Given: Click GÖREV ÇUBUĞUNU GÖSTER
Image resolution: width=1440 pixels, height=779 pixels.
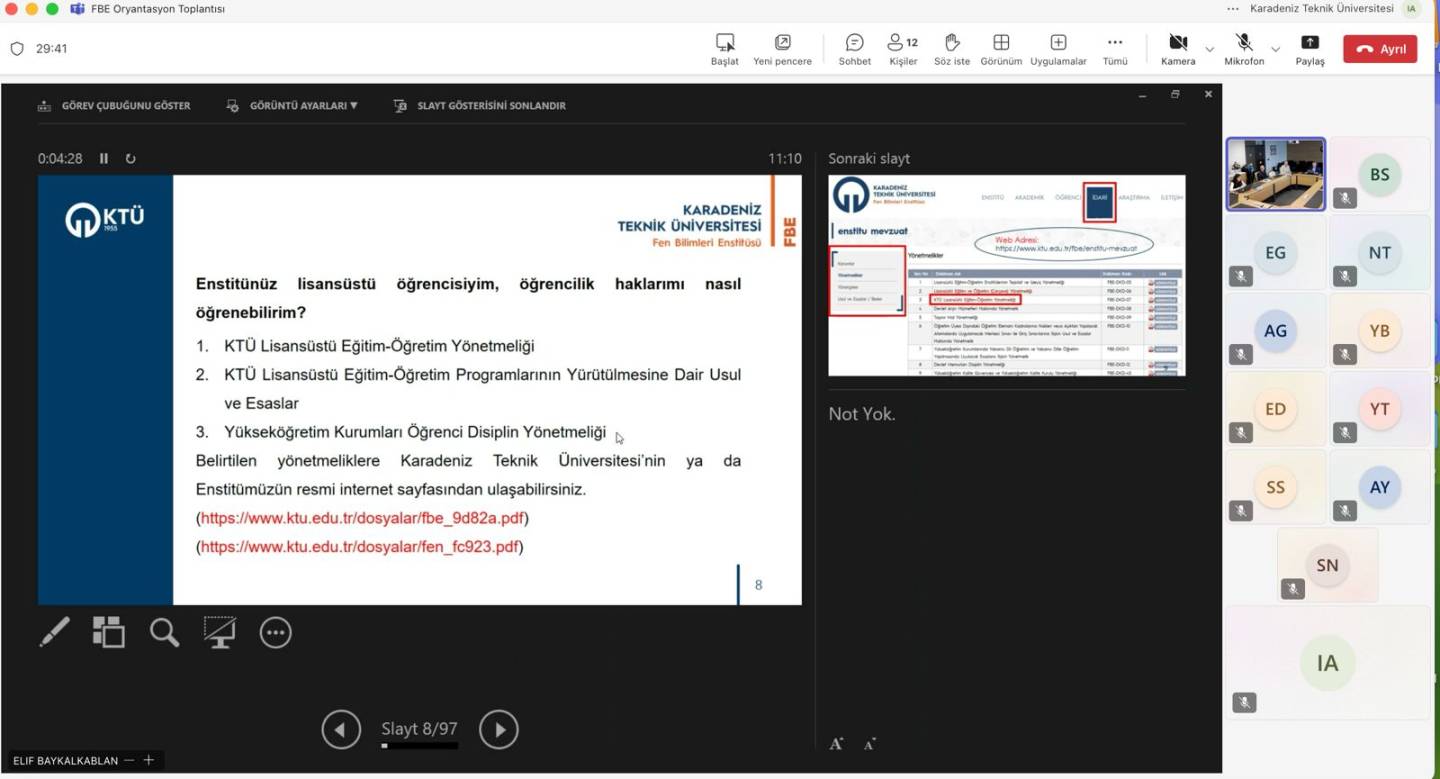Looking at the screenshot, I should [x=114, y=105].
